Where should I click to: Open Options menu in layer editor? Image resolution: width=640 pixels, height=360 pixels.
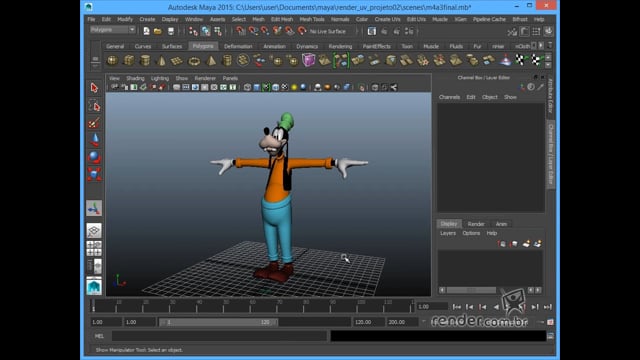[x=471, y=233]
